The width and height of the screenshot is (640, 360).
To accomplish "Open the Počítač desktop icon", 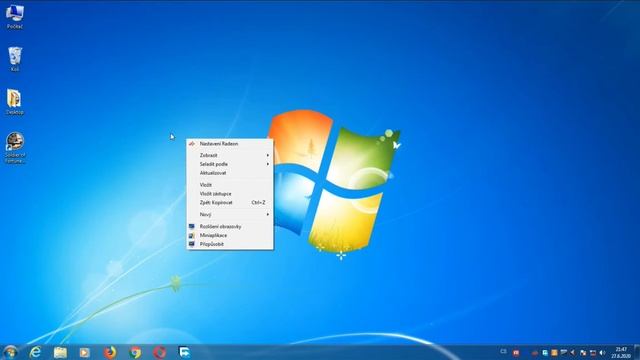I will point(15,16).
